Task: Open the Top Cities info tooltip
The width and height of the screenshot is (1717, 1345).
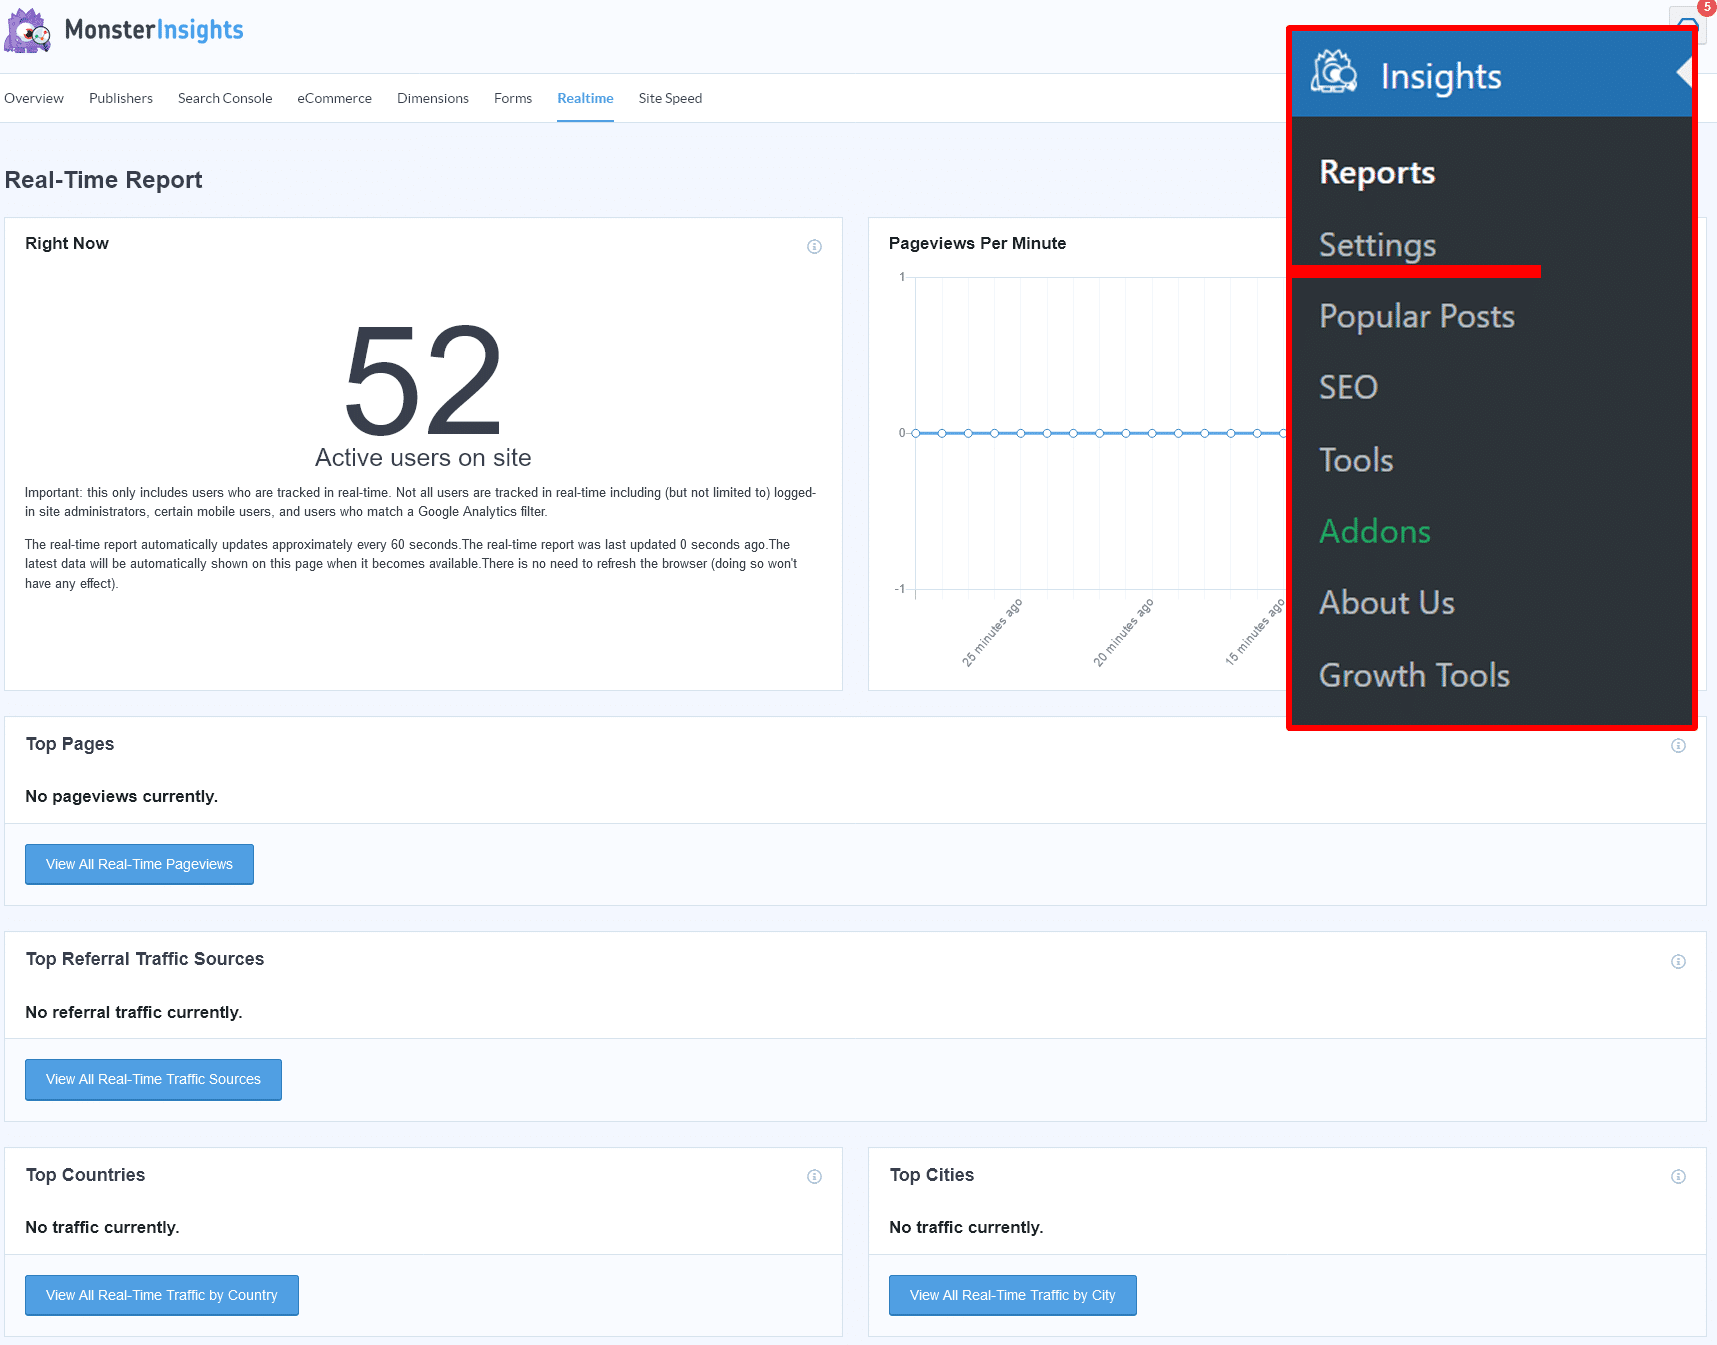Action: (1678, 1176)
